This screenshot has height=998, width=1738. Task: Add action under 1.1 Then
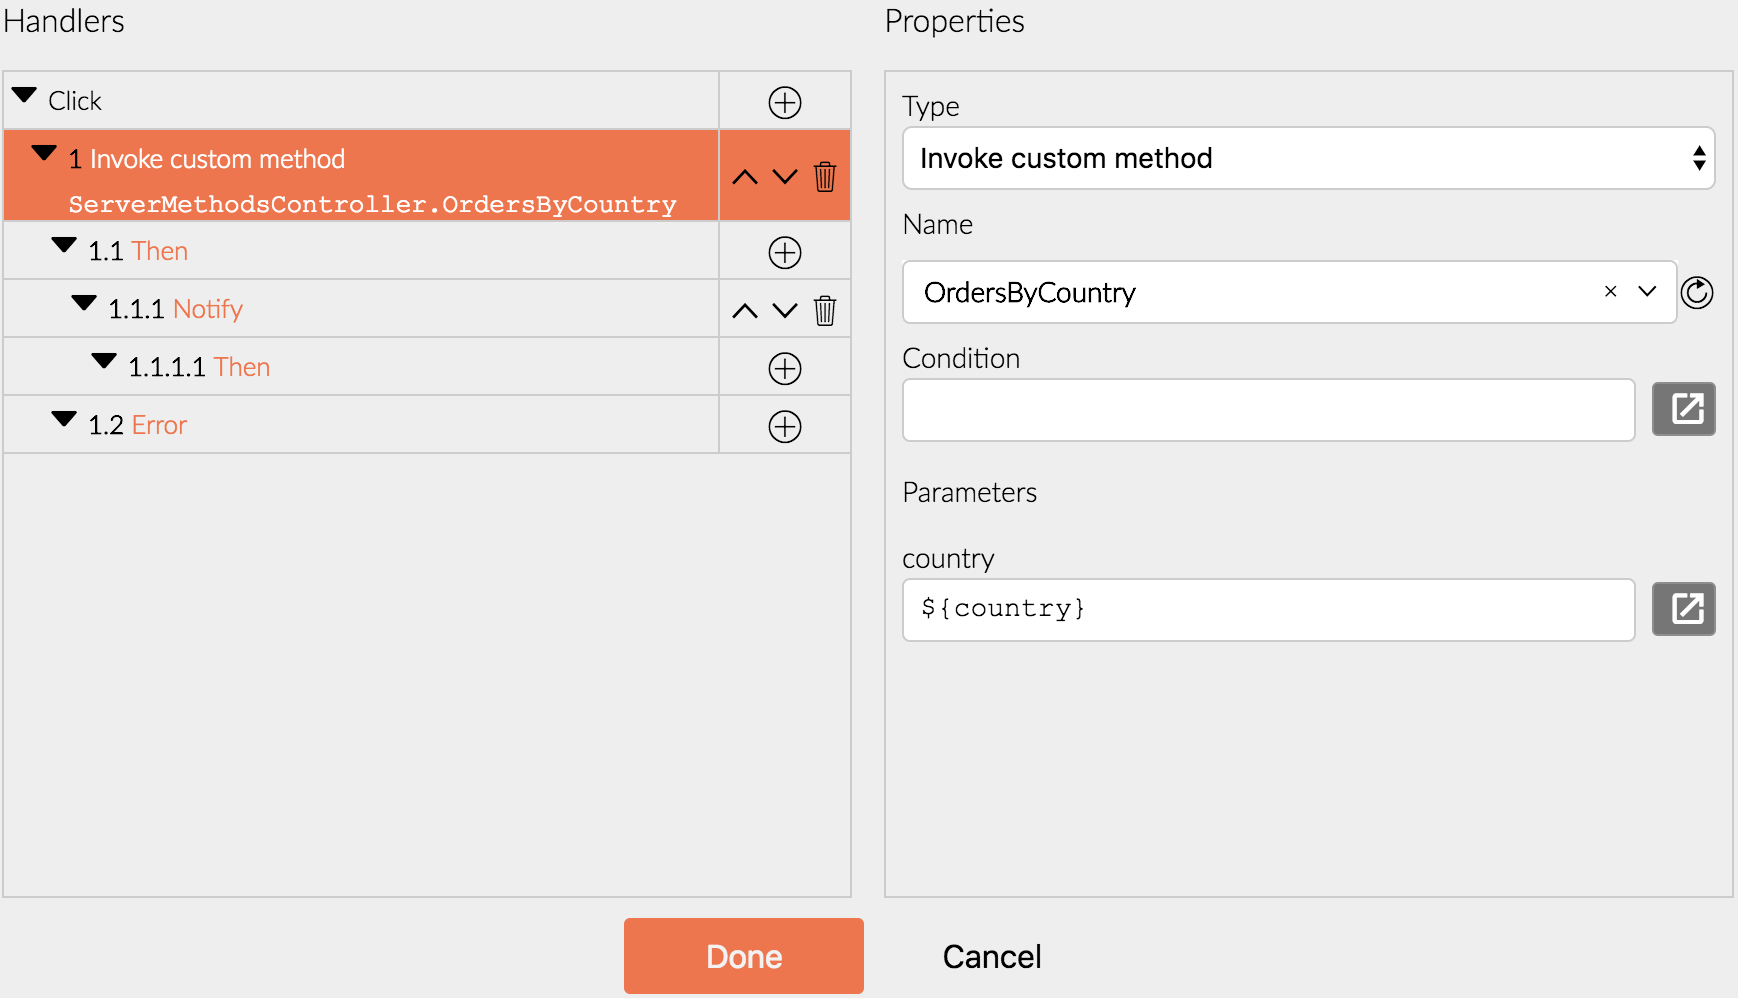tap(784, 252)
